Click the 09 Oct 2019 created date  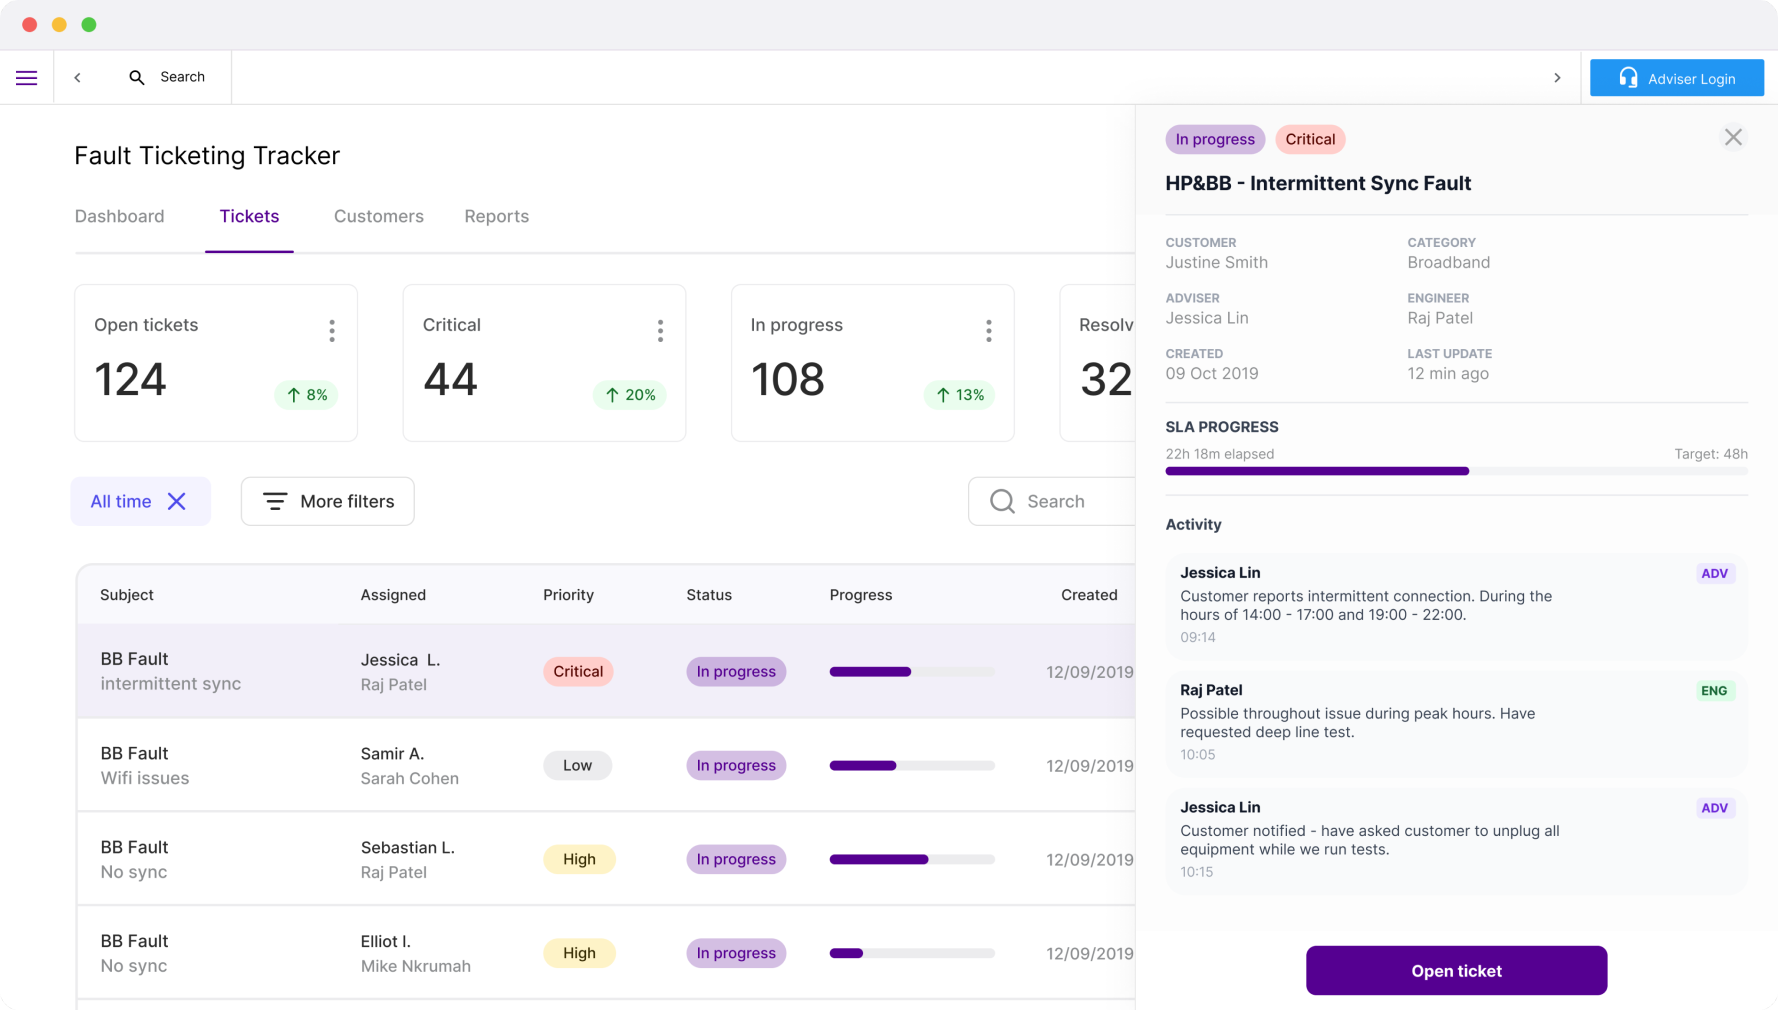point(1212,374)
